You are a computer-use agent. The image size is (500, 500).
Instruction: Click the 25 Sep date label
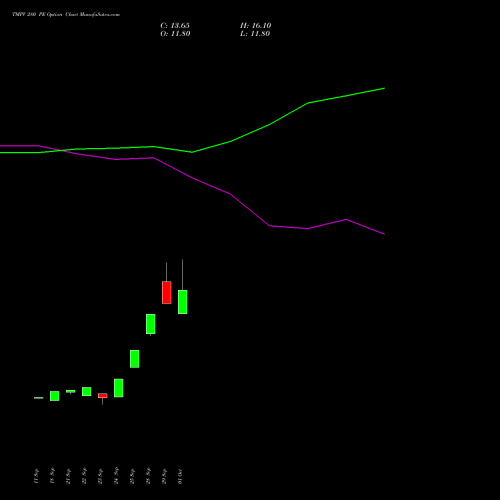[x=132, y=476]
